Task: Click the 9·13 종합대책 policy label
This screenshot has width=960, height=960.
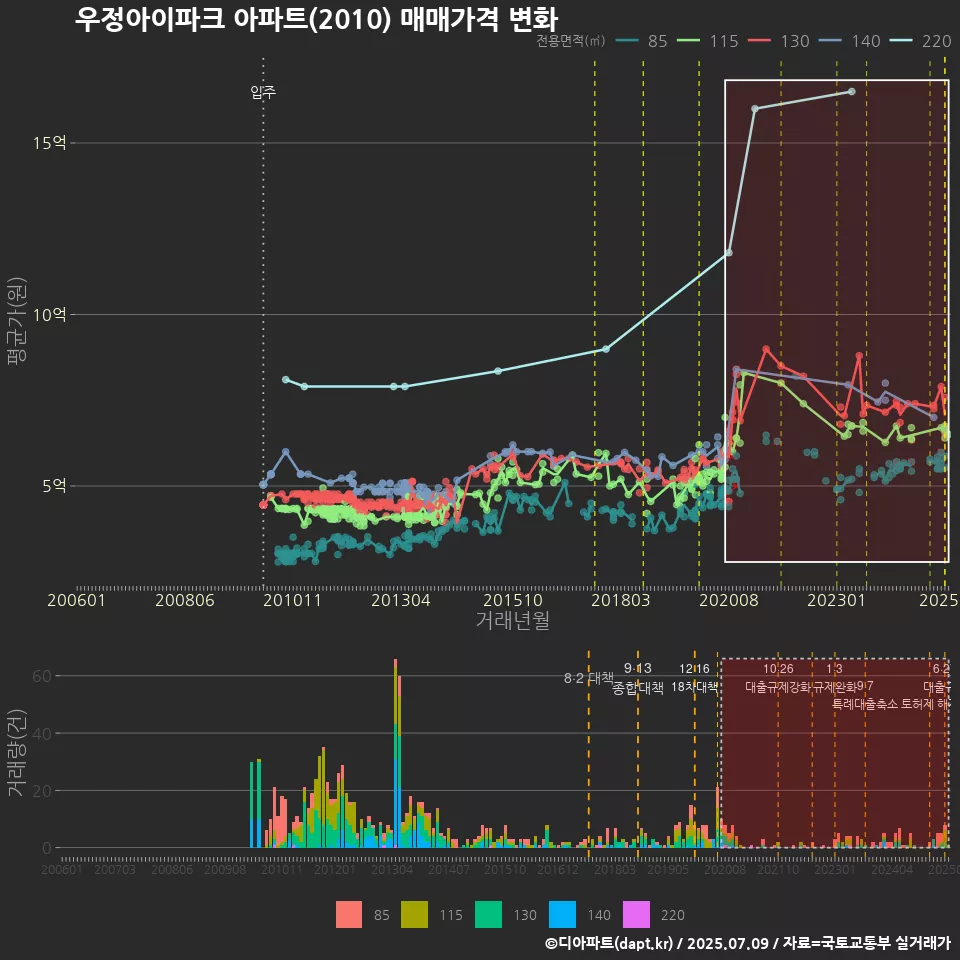Action: 638,678
